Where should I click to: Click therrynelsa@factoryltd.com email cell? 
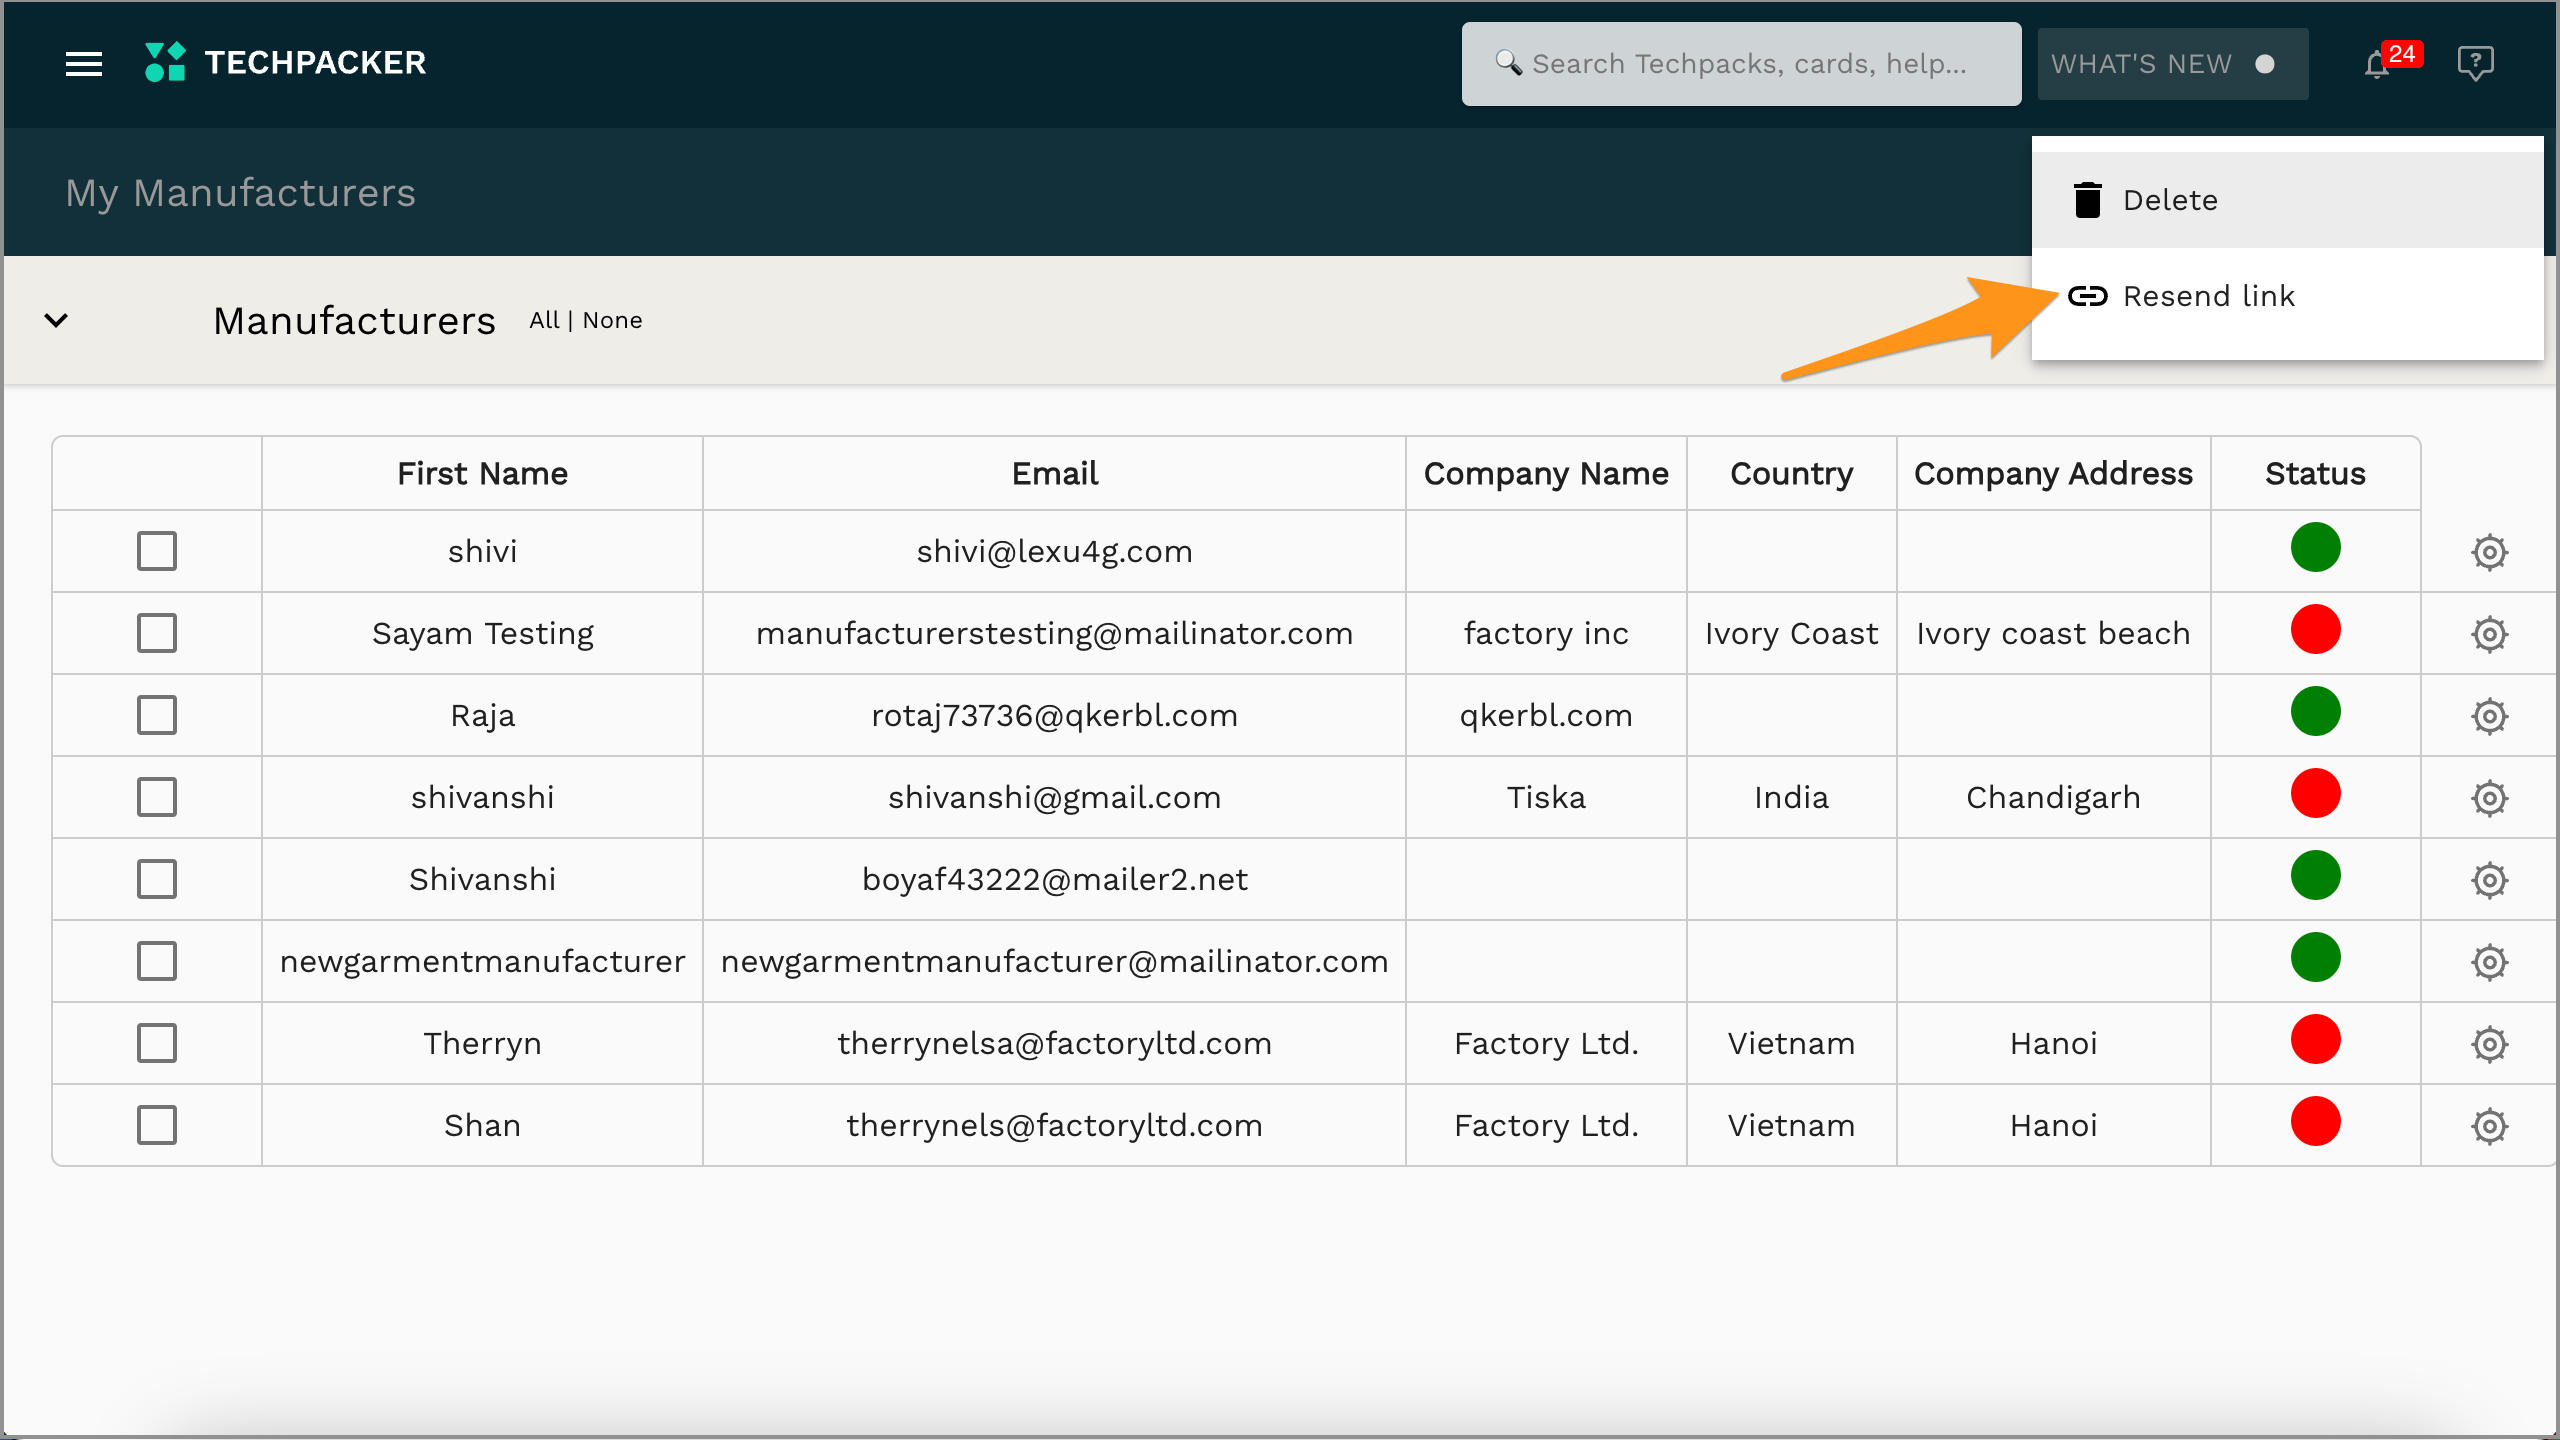pyautogui.click(x=1054, y=1043)
